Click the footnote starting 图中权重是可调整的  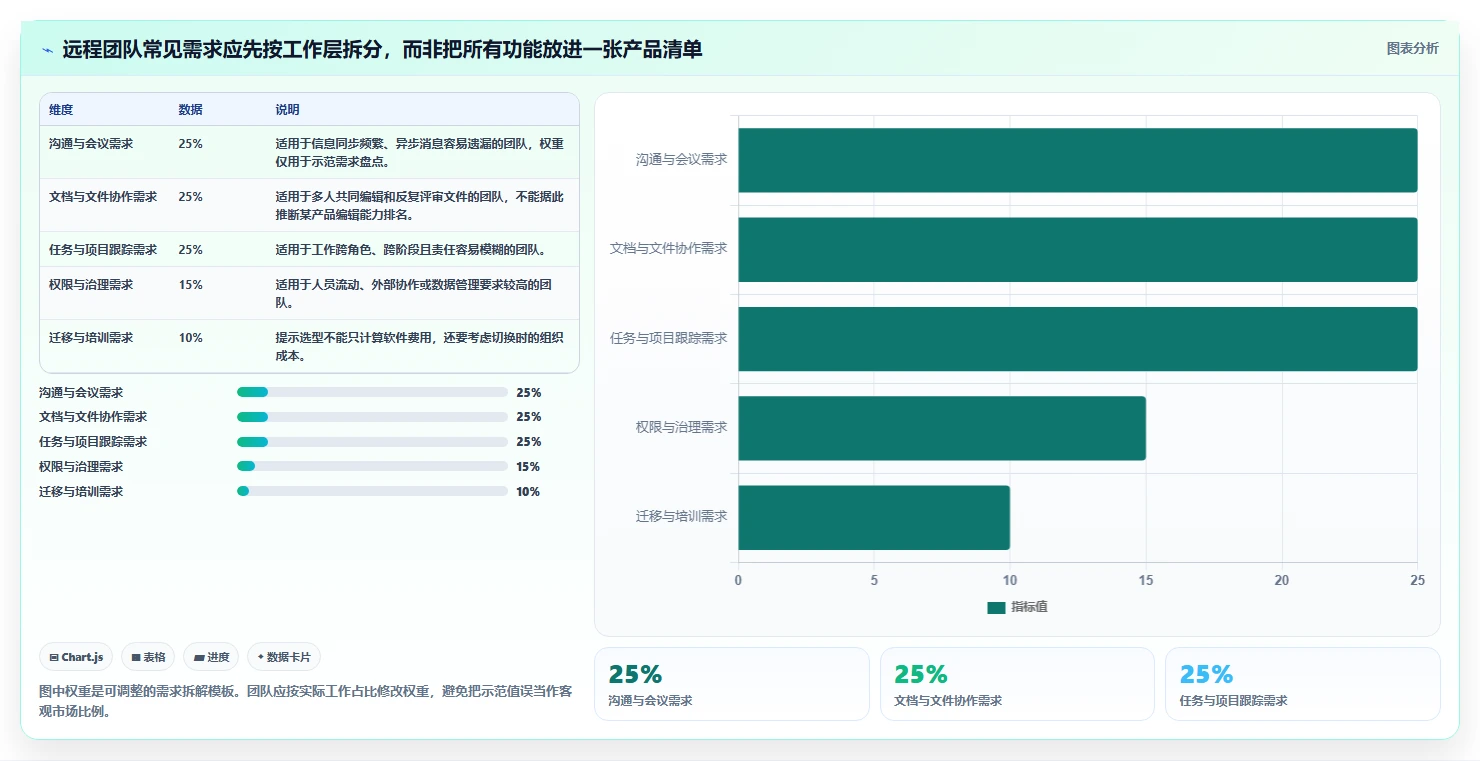[305, 702]
